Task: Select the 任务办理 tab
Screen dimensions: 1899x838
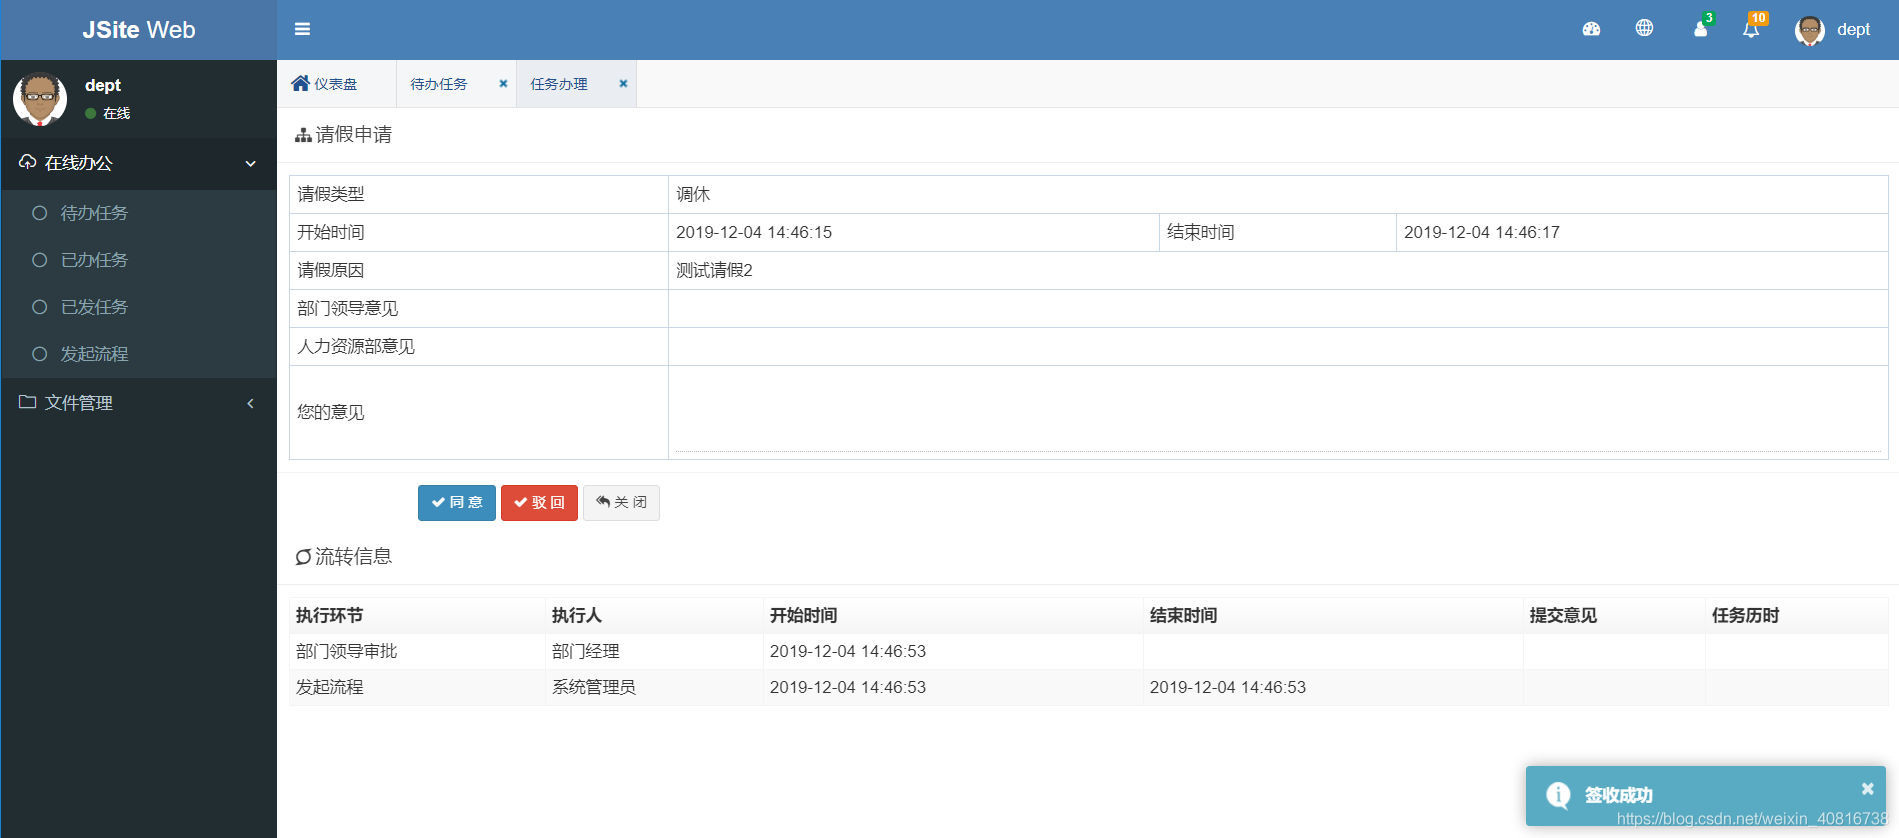Action: (x=559, y=84)
